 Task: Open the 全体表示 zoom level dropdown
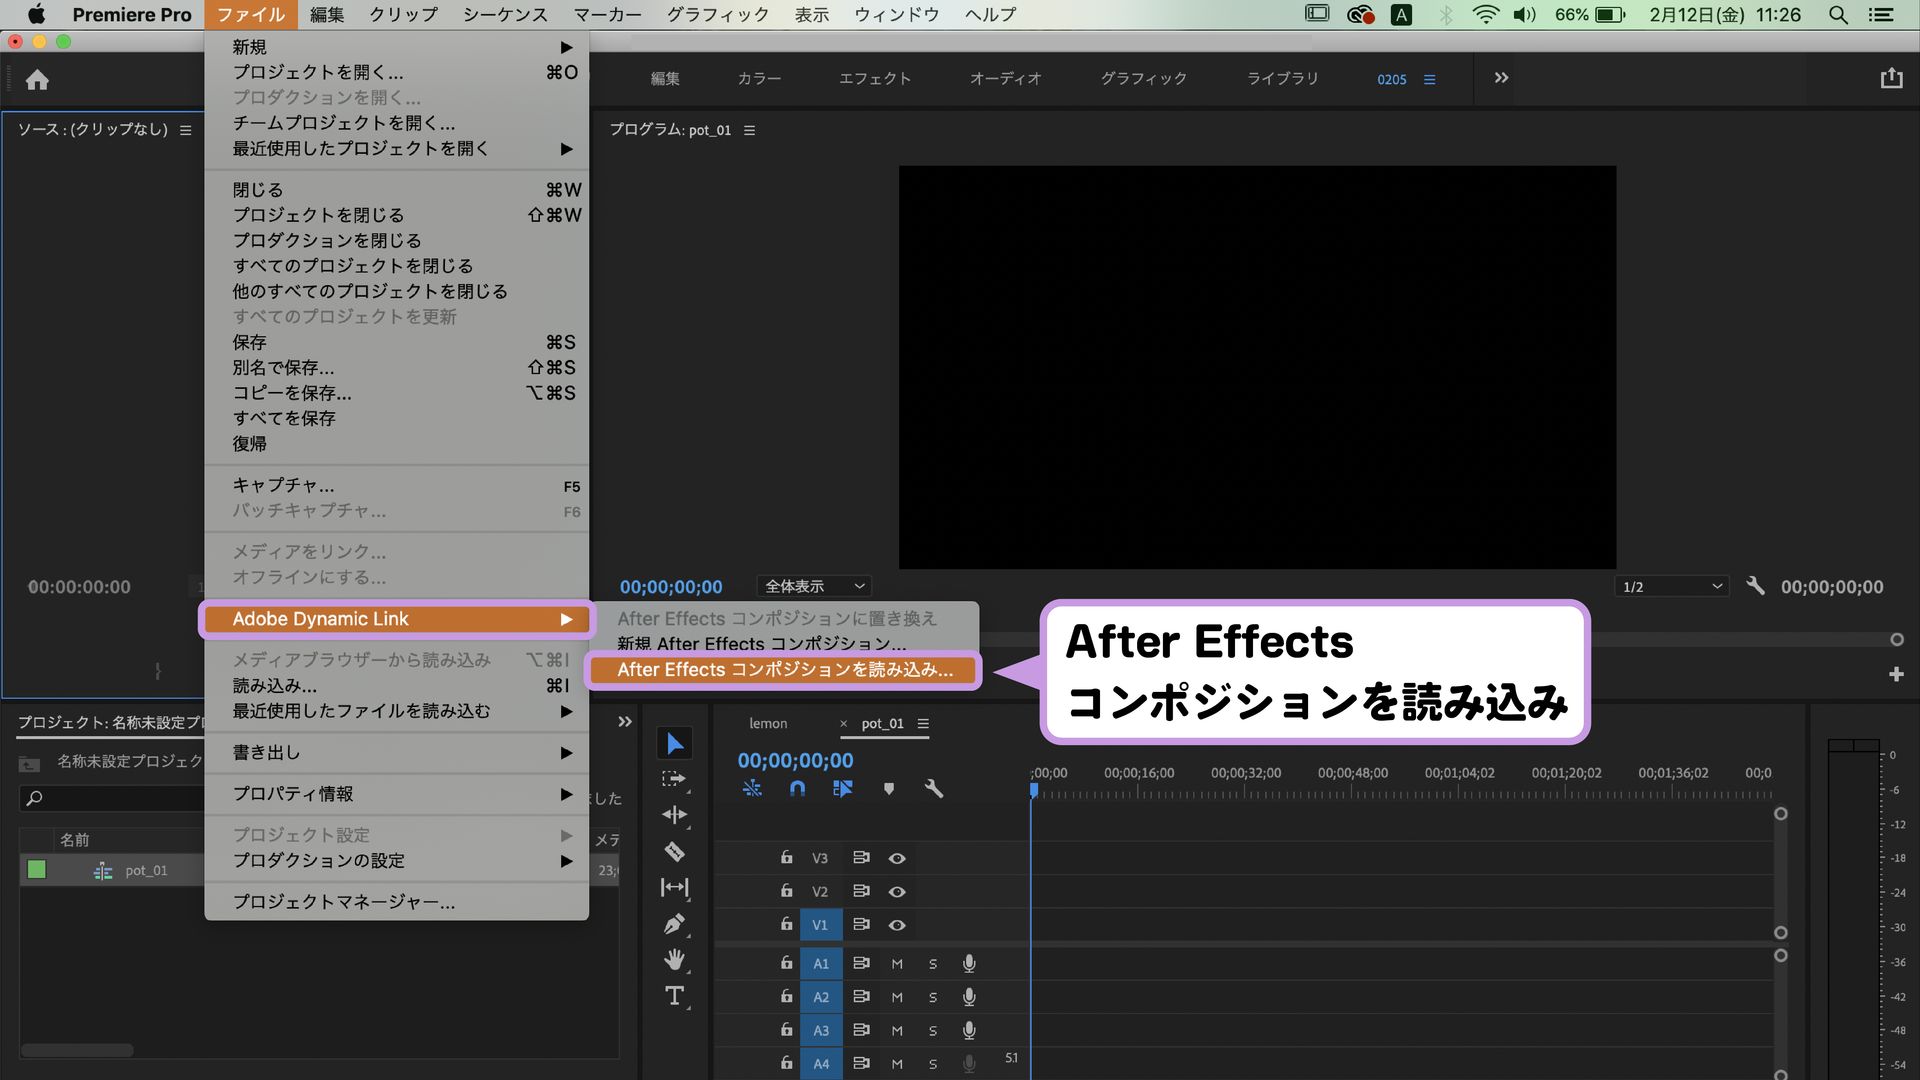[x=812, y=586]
